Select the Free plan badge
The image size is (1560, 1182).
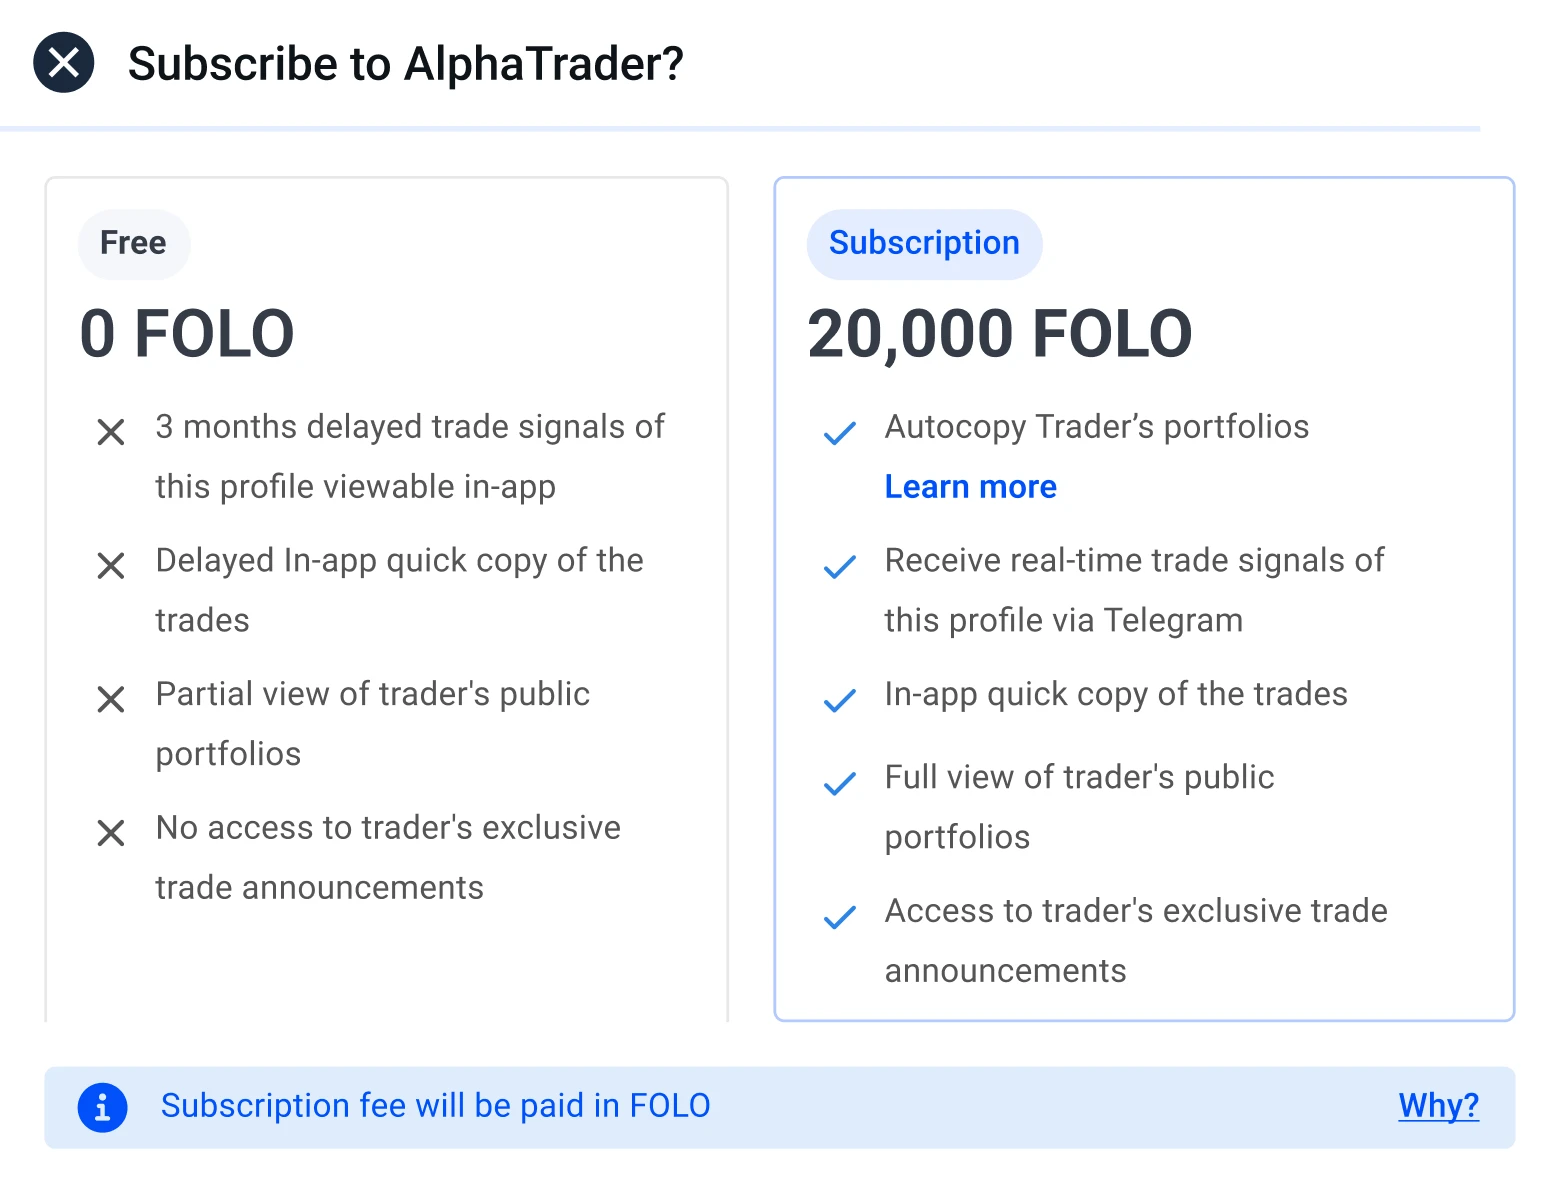click(133, 243)
